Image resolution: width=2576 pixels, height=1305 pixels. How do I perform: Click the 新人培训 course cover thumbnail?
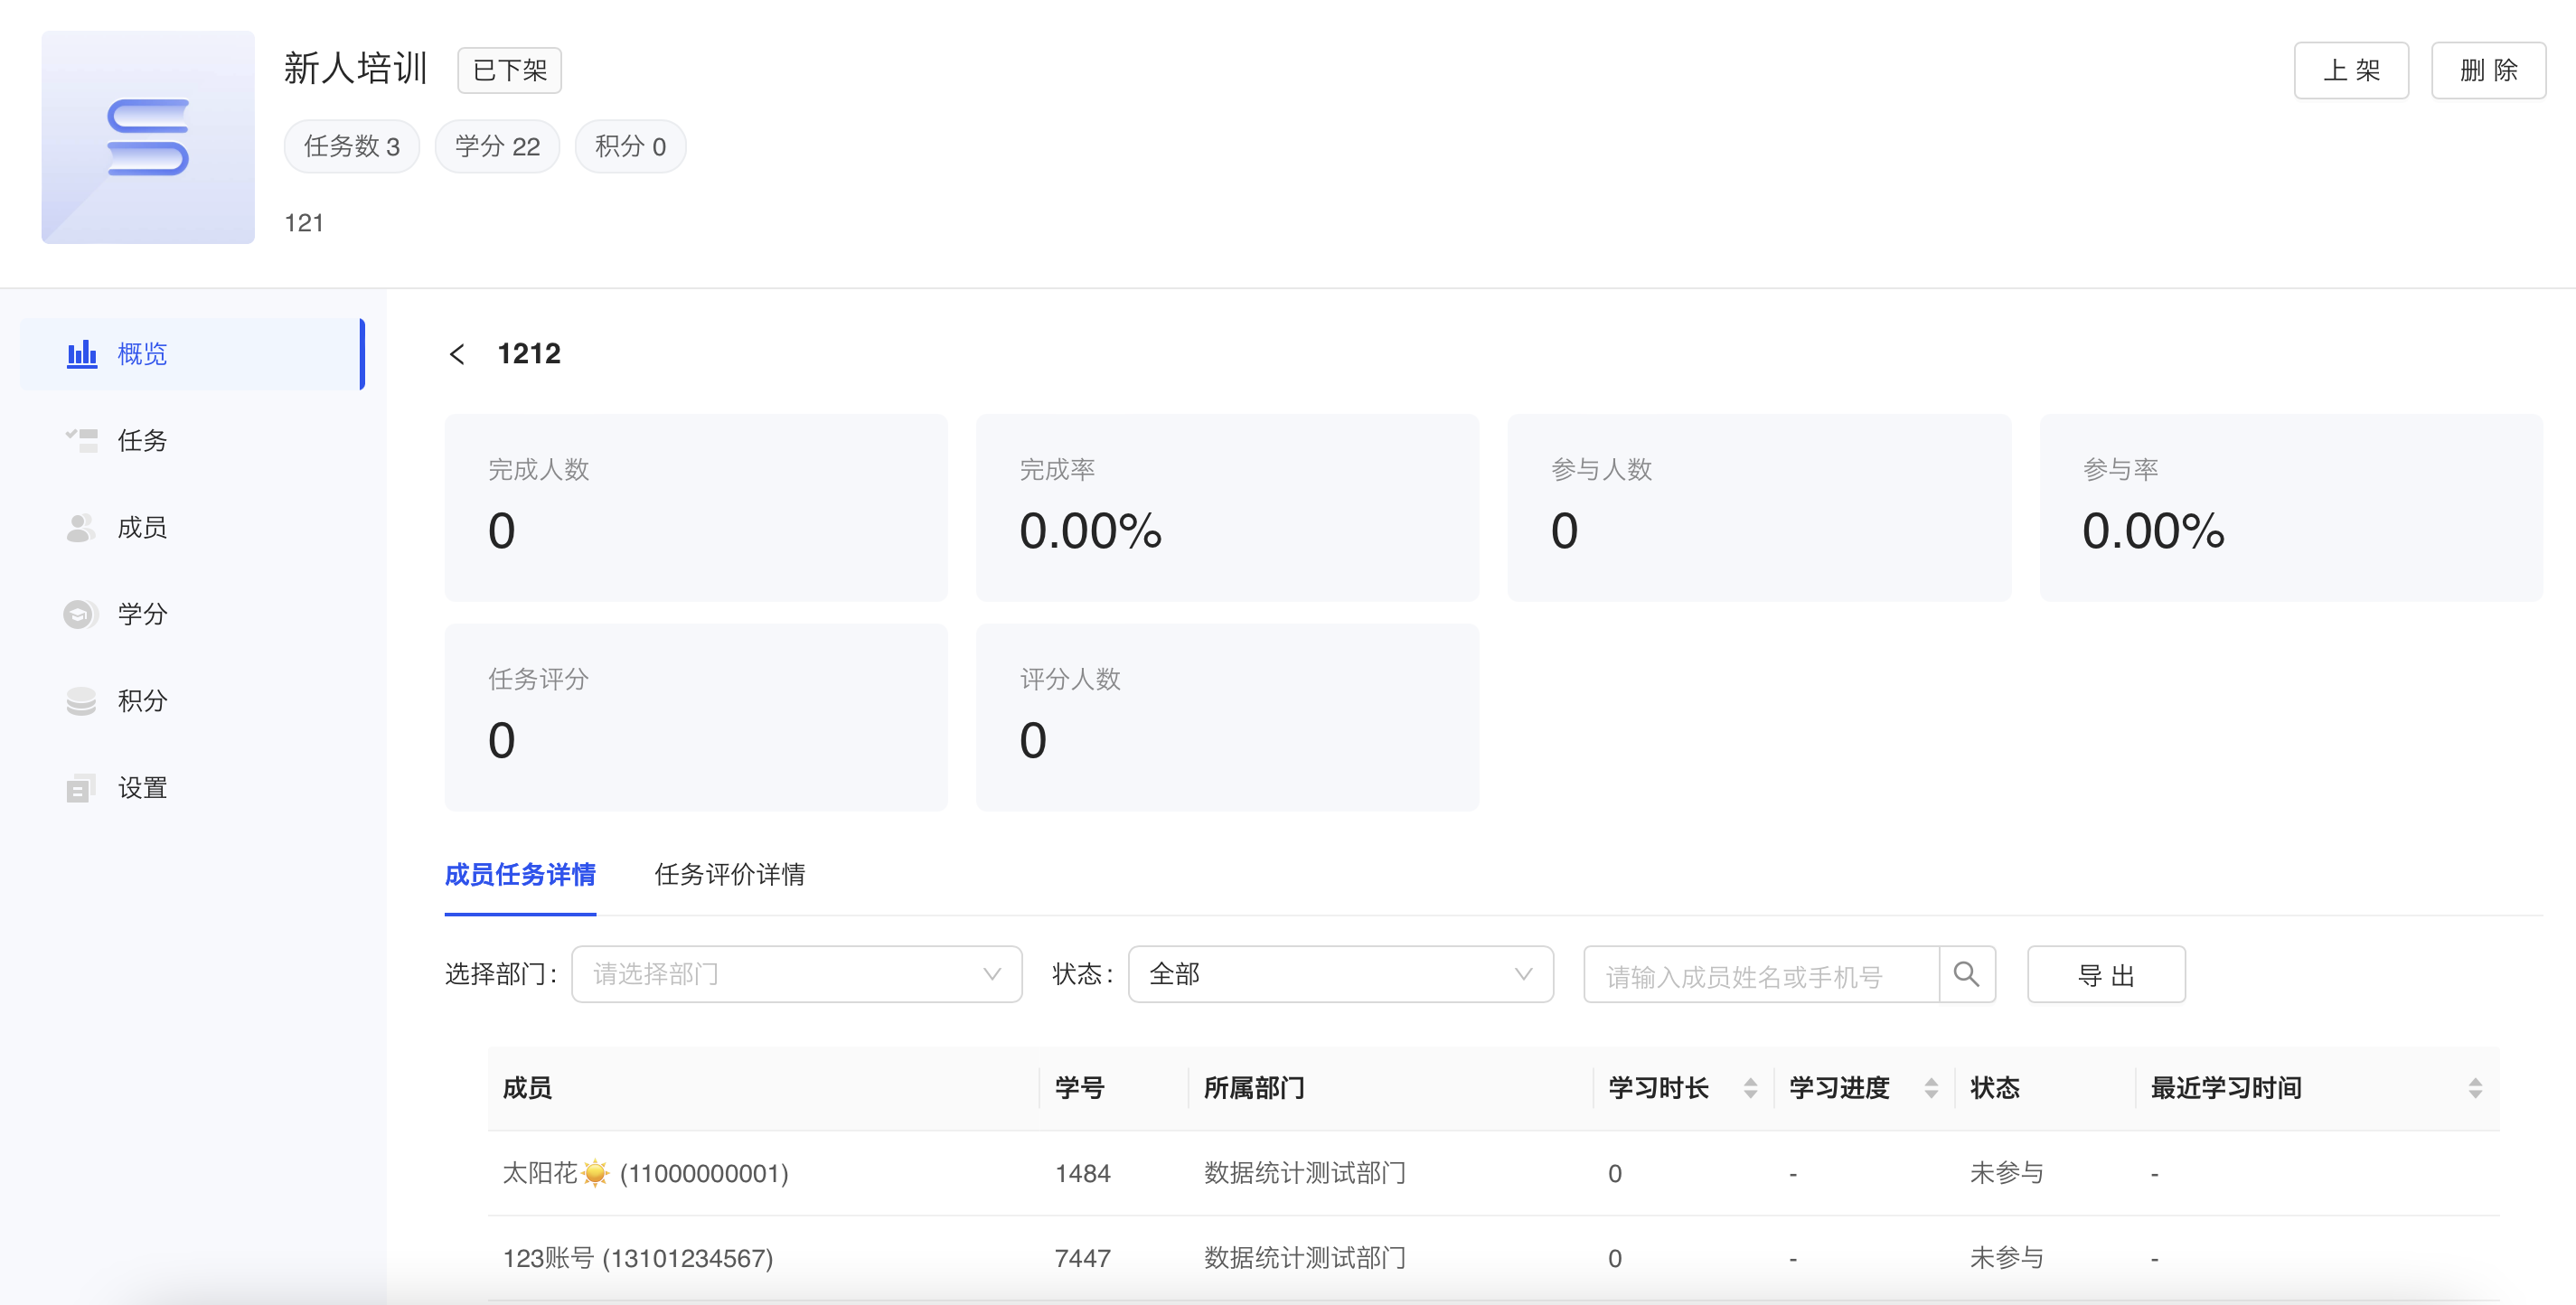(148, 137)
